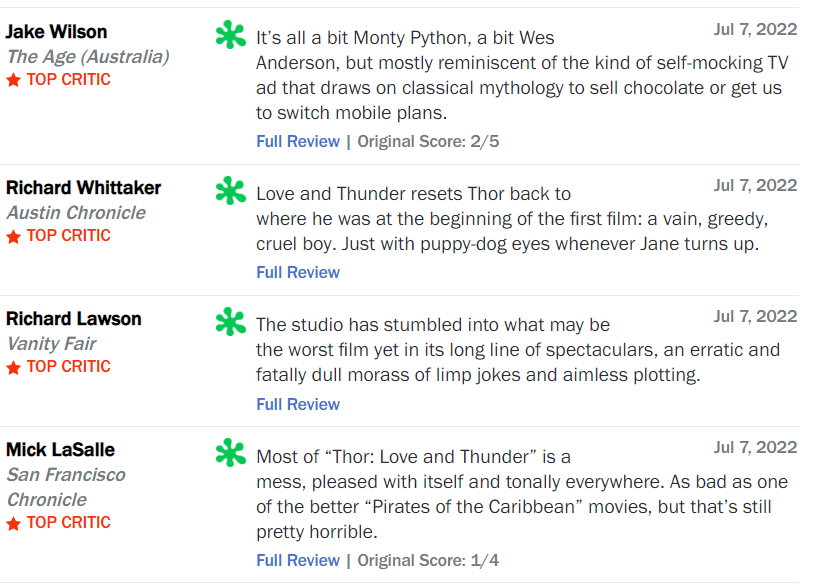Open the San Francisco Chronicle publication page
Viewport: 833px width, 583px height.
tap(66, 487)
